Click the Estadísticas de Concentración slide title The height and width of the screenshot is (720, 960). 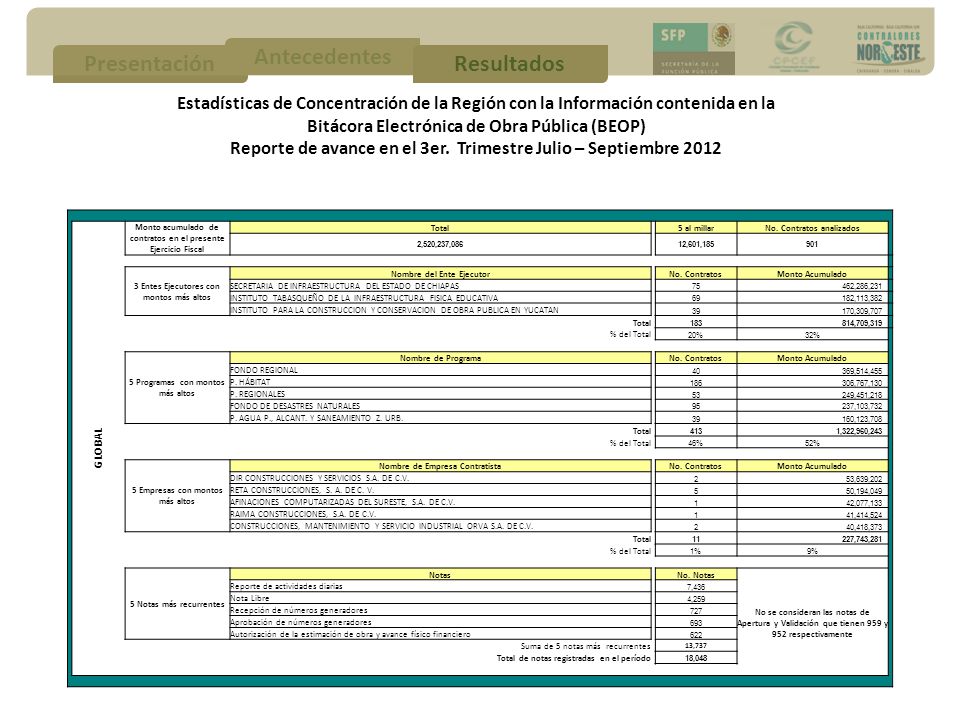pos(476,114)
